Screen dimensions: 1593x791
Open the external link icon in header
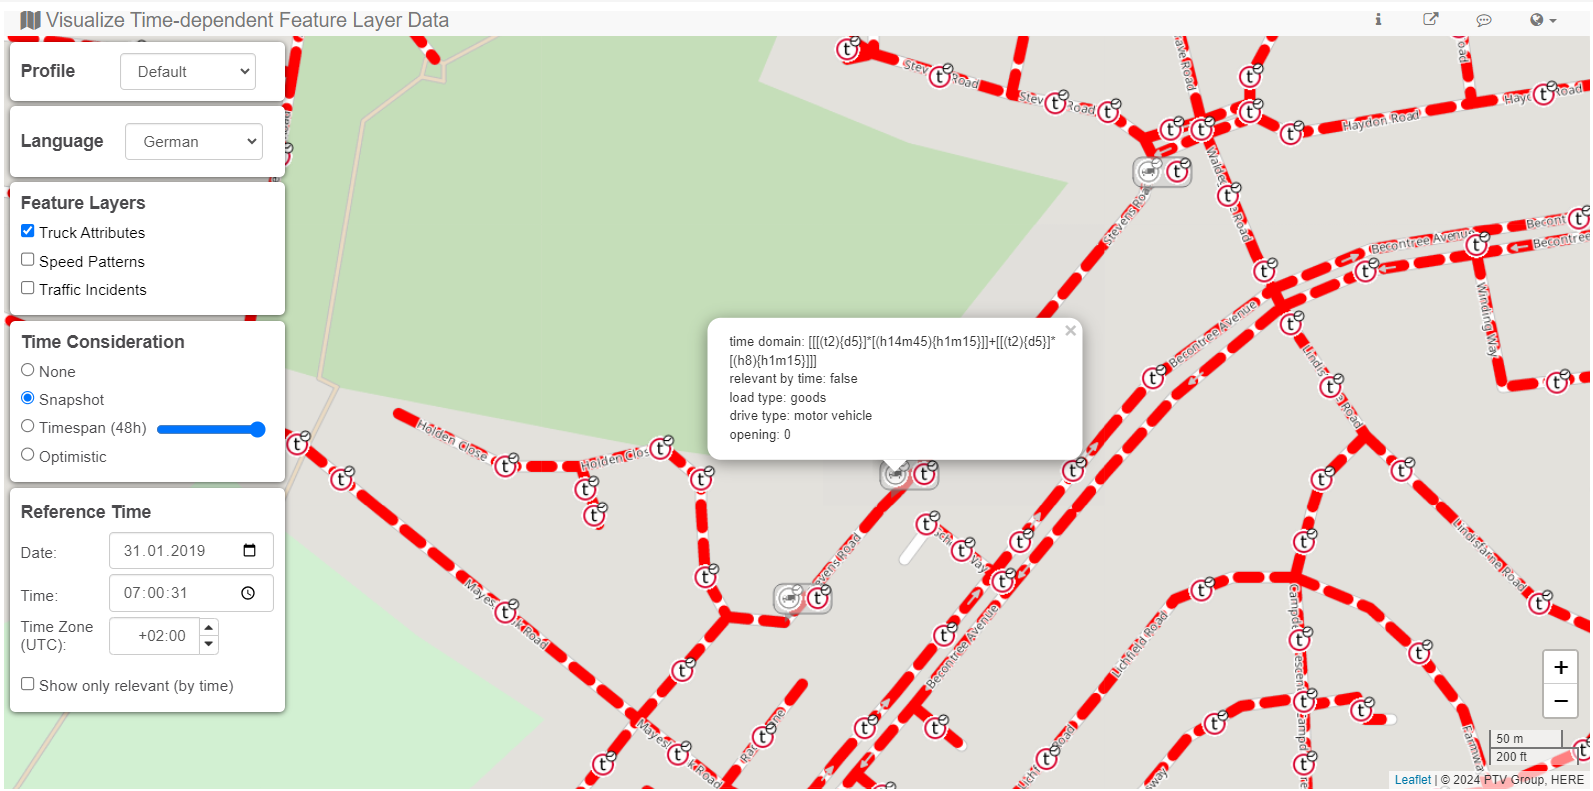coord(1431,20)
